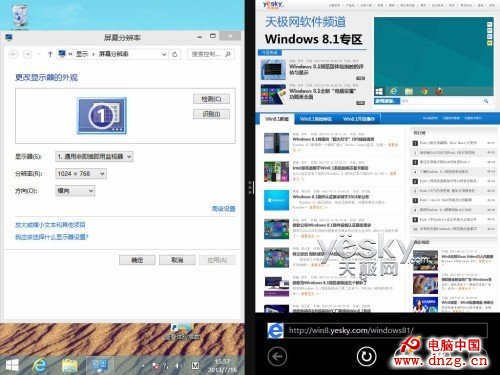Click the forward arrow in Screen Resolution window
Image resolution: width=500 pixels, height=375 pixels.
pyautogui.click(x=28, y=54)
